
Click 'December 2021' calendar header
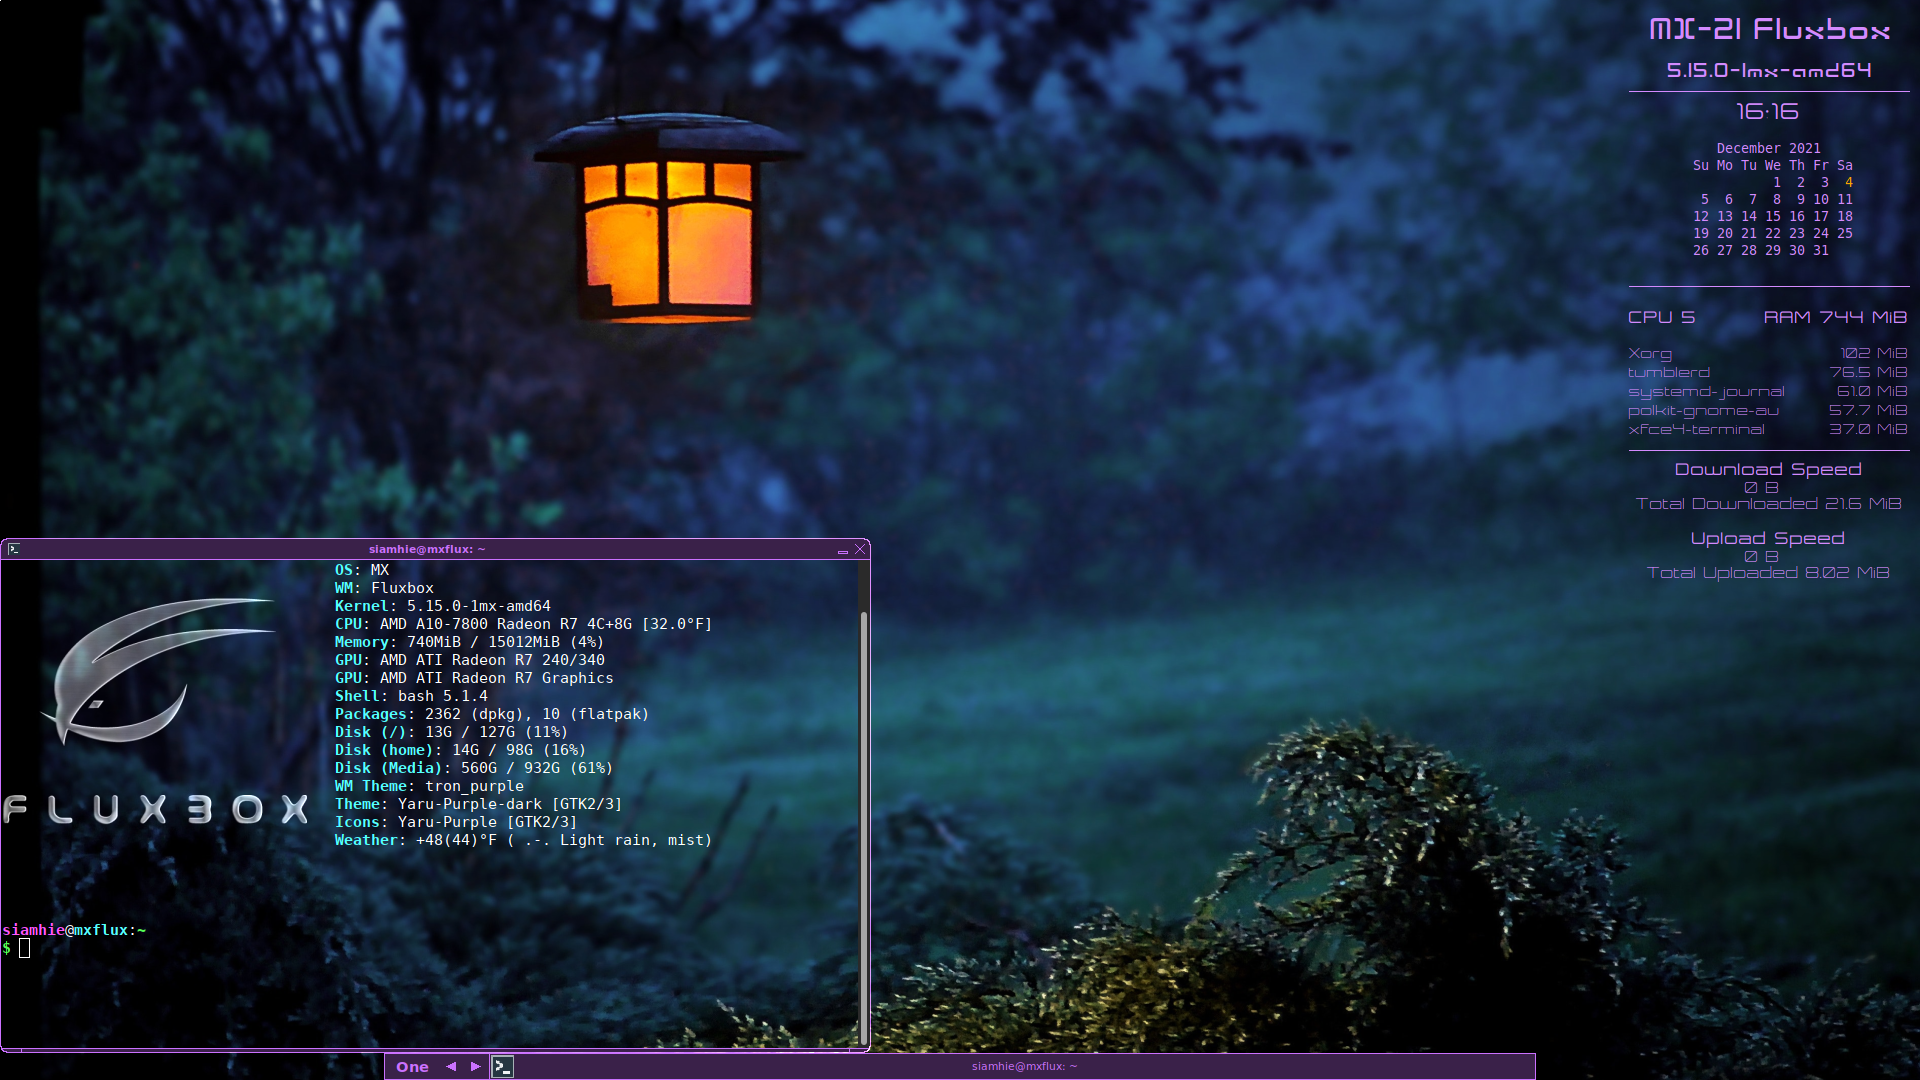[1768, 148]
